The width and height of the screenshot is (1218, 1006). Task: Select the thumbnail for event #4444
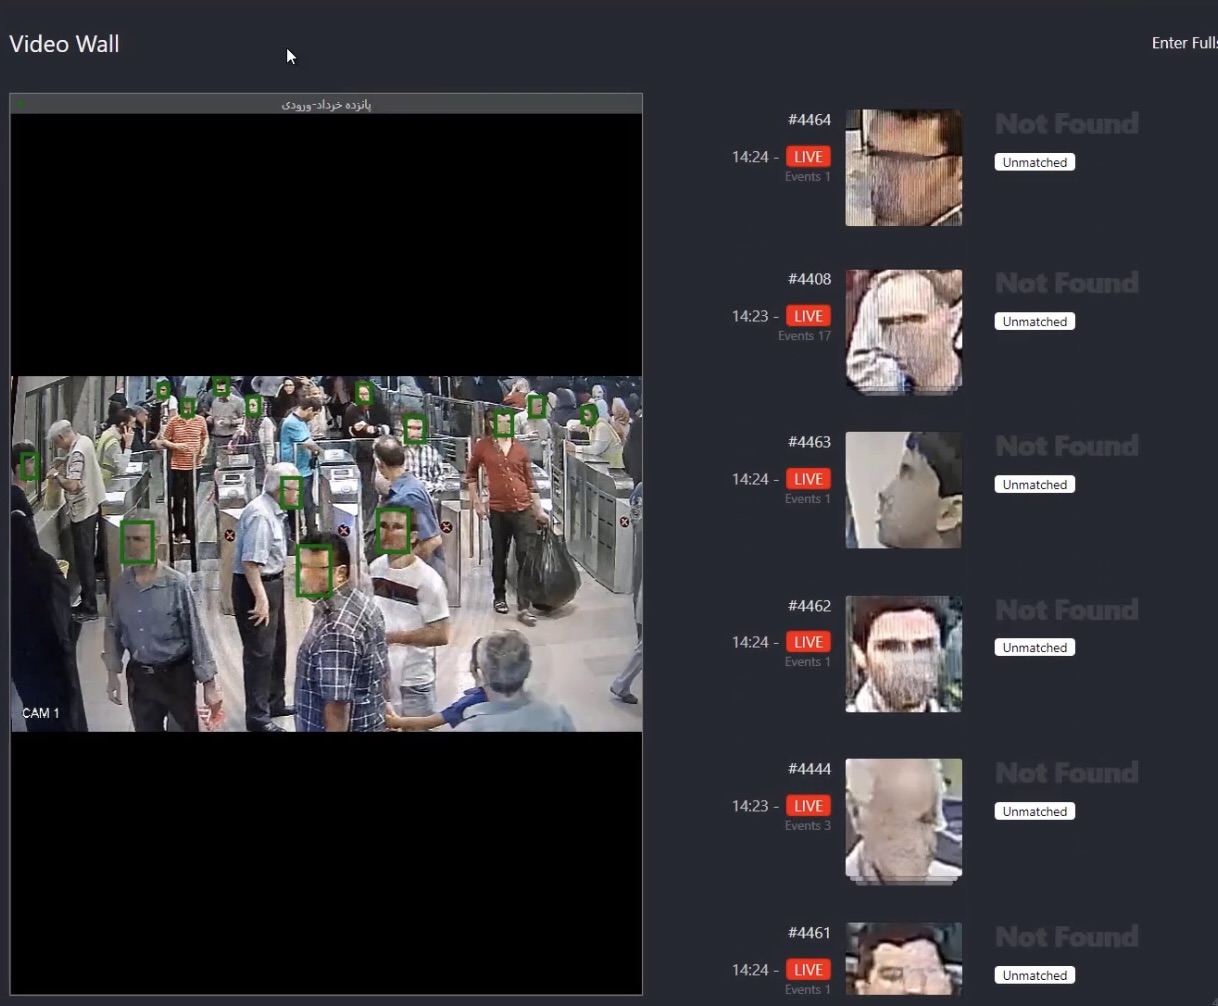pyautogui.click(x=903, y=818)
